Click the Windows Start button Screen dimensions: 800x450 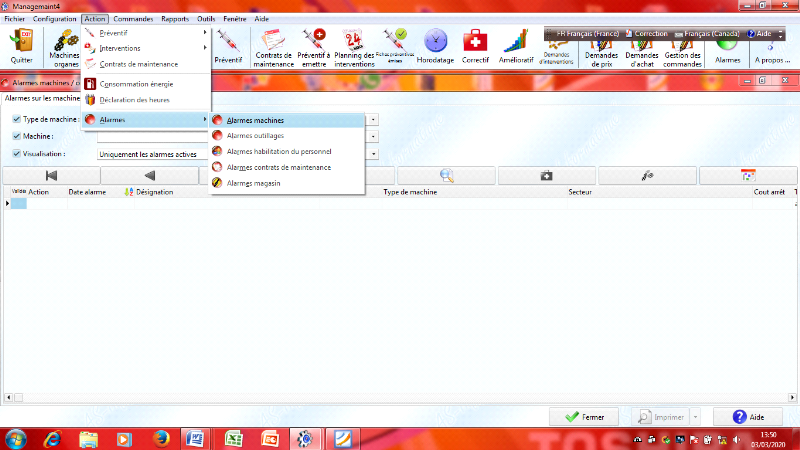[x=15, y=439]
